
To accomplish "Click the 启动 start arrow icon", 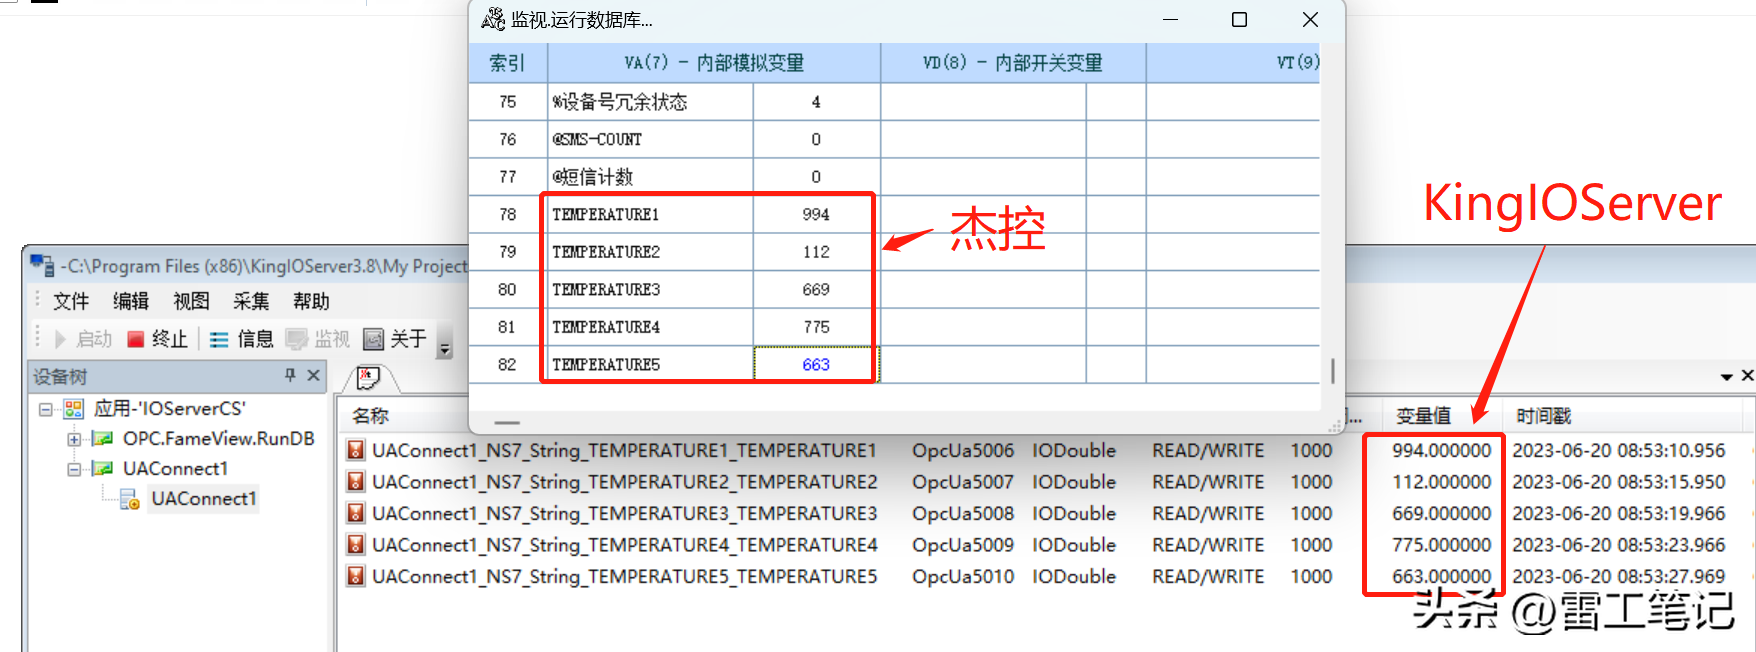I will point(60,340).
